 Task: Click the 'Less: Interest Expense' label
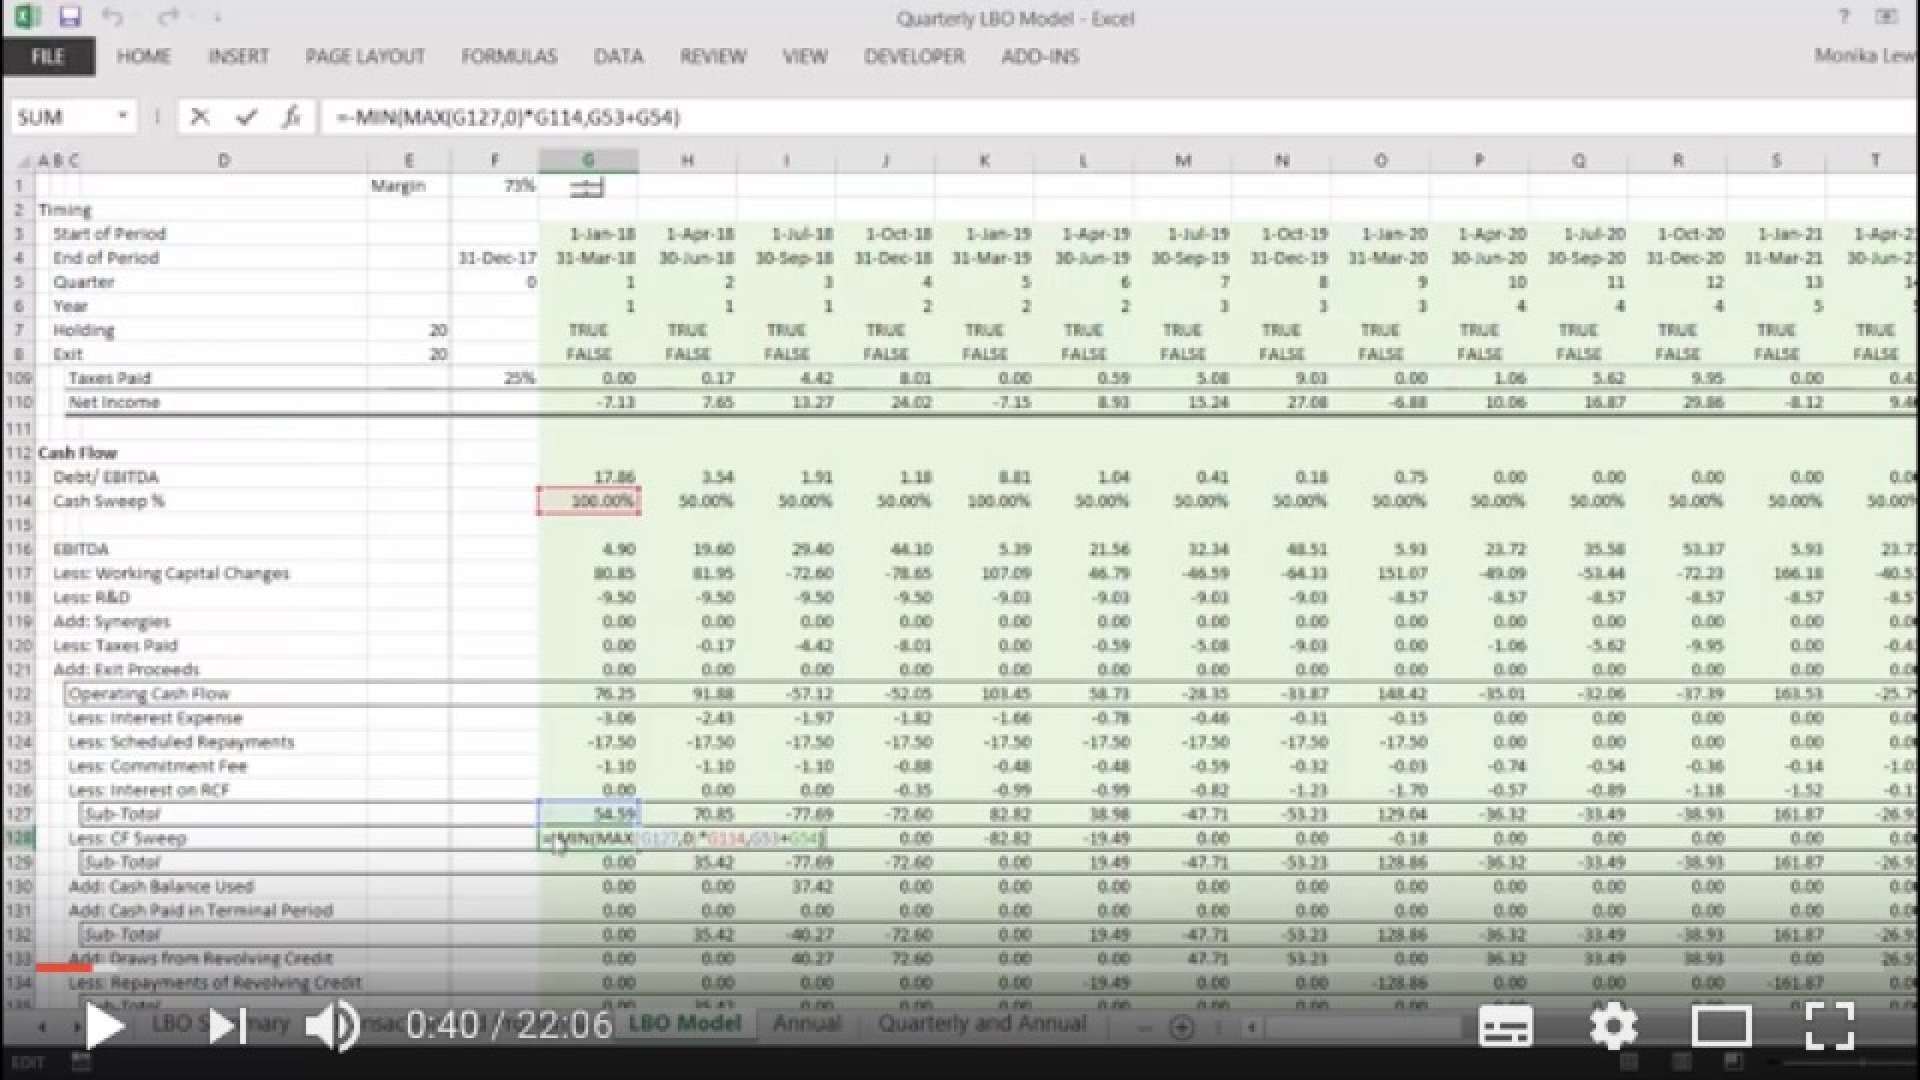155,718
